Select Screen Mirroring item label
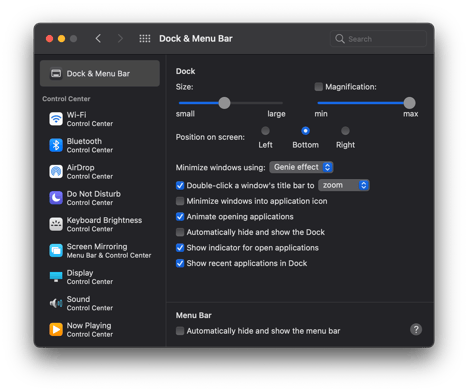The image size is (468, 392). click(x=97, y=247)
